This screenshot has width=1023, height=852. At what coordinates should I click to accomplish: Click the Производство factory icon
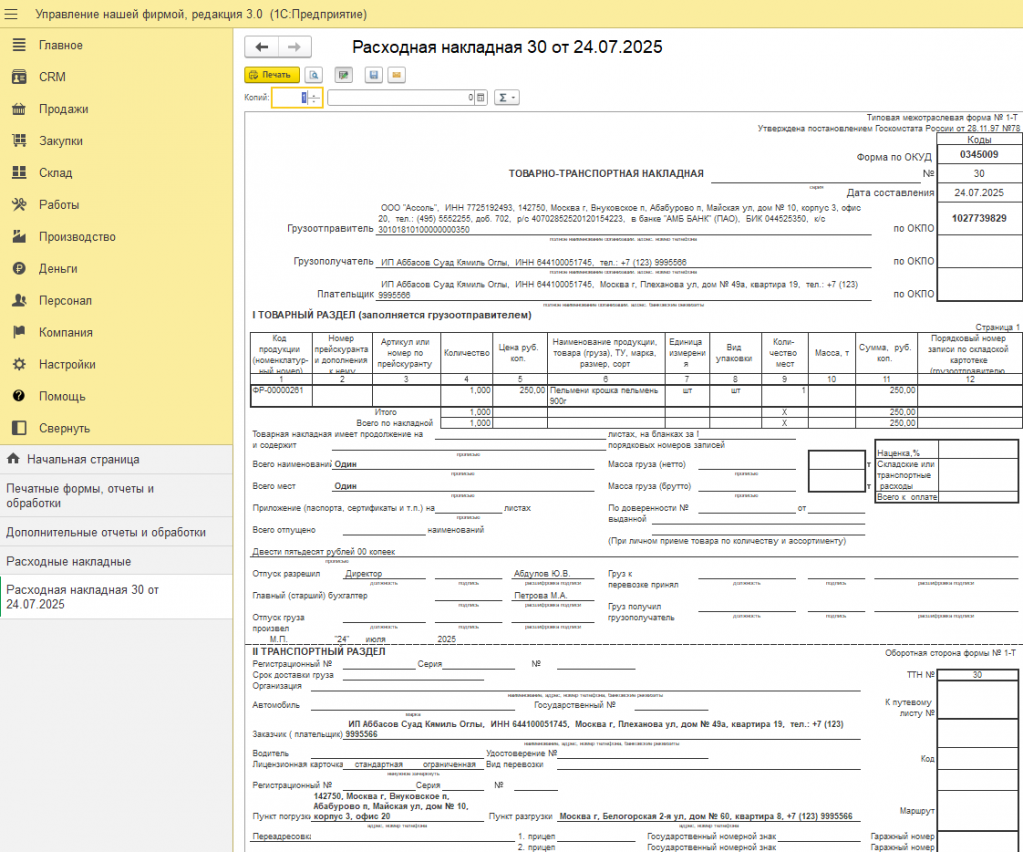[x=19, y=237]
